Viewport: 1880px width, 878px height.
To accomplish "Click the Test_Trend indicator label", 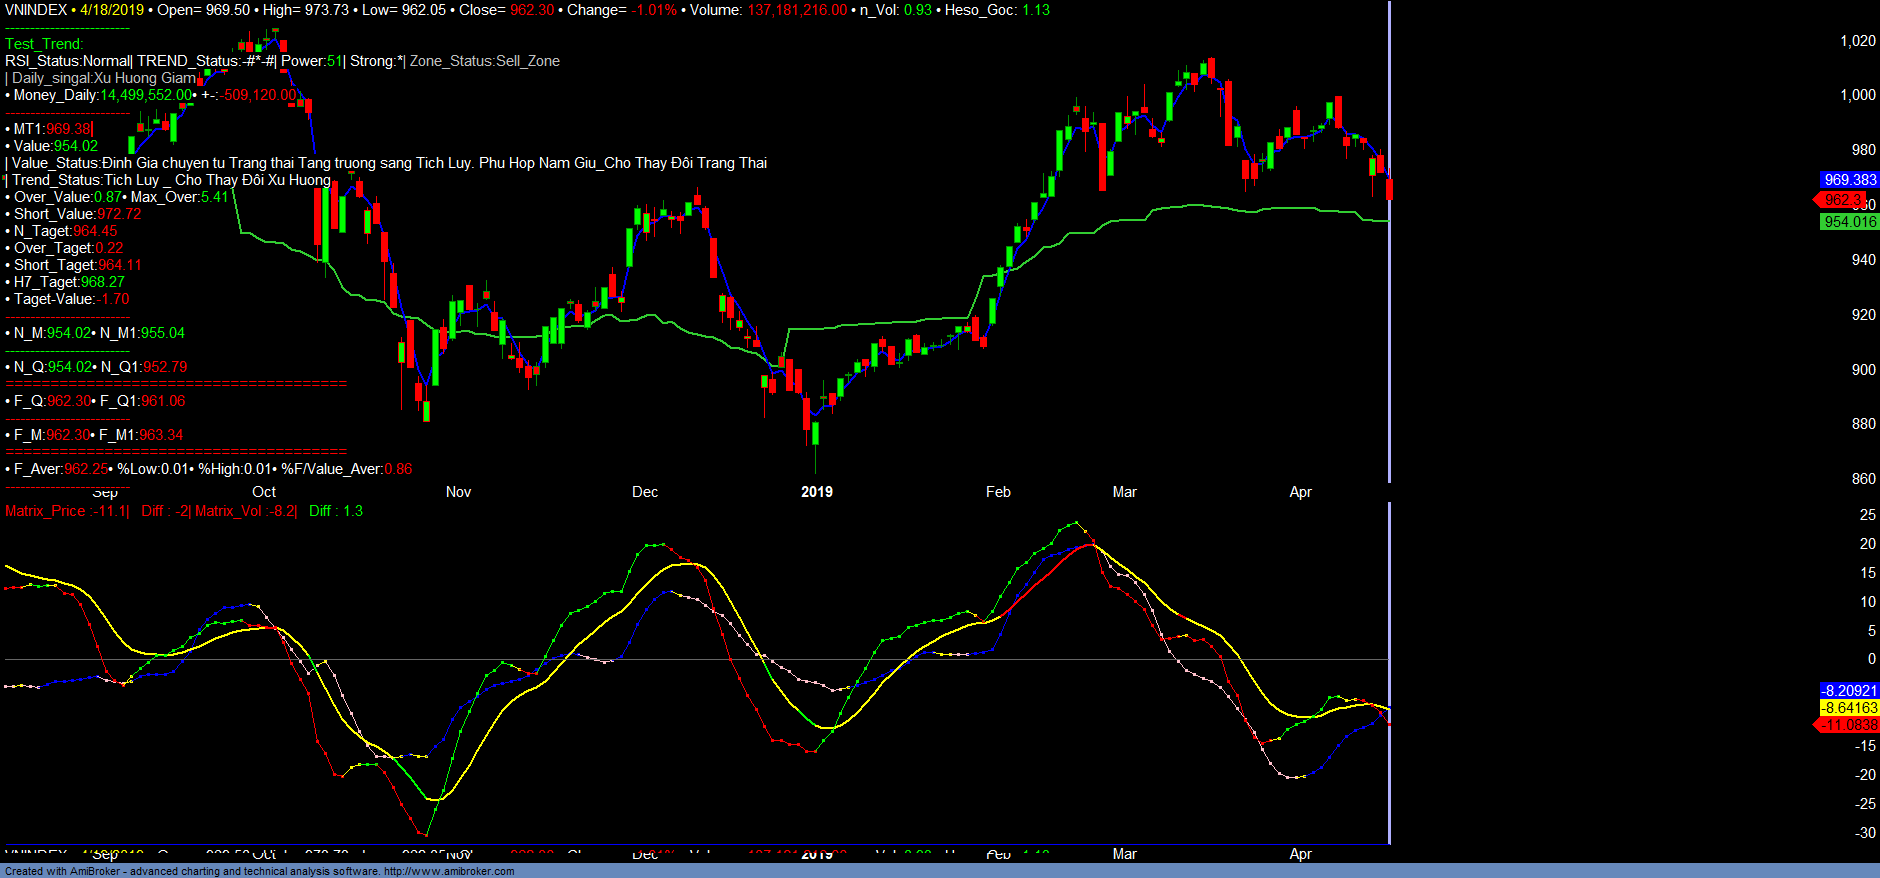I will pyautogui.click(x=44, y=44).
